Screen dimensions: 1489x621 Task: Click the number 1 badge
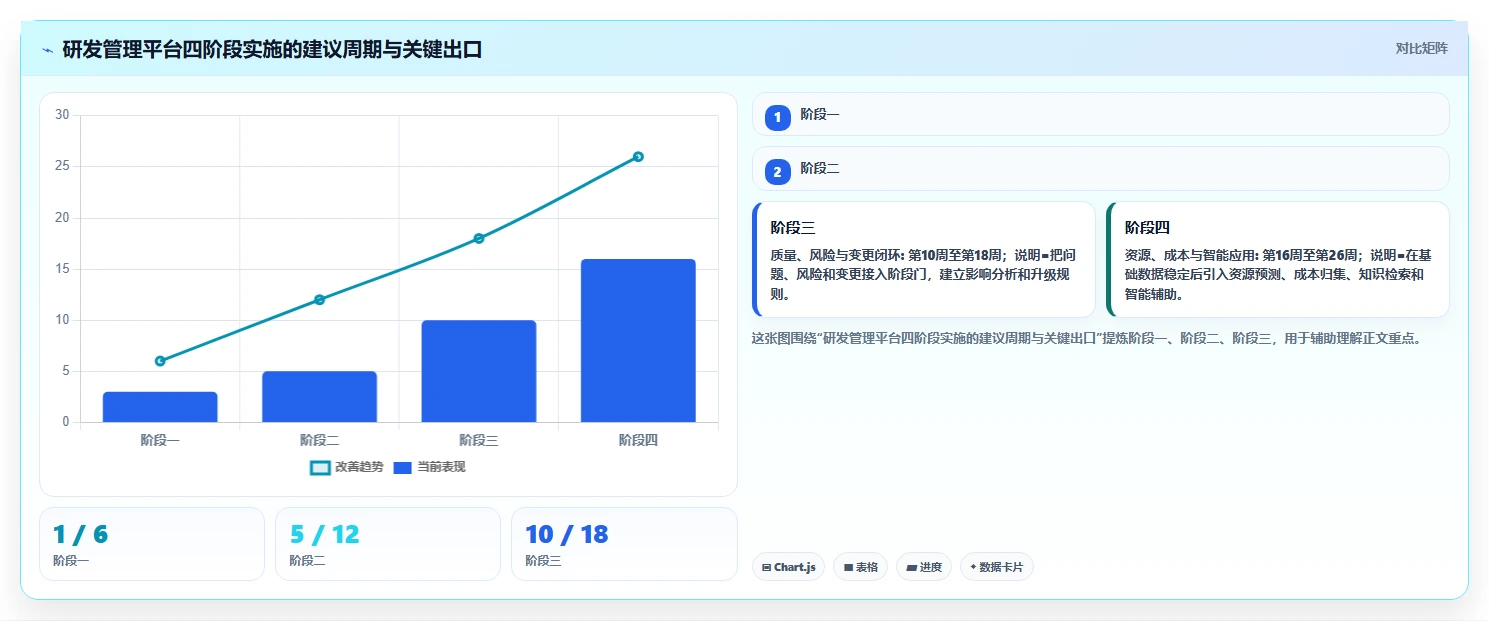(x=777, y=117)
